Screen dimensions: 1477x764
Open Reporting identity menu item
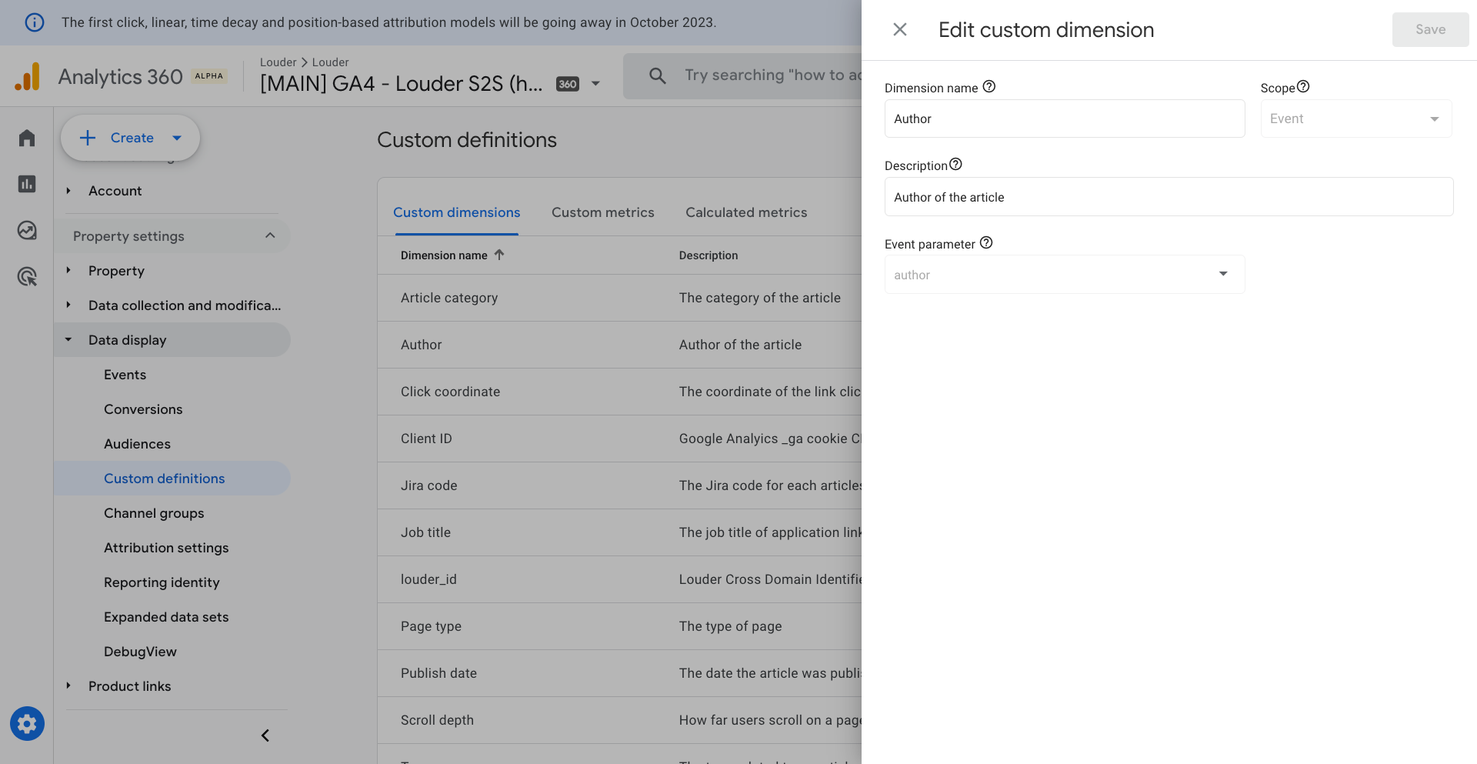point(162,582)
